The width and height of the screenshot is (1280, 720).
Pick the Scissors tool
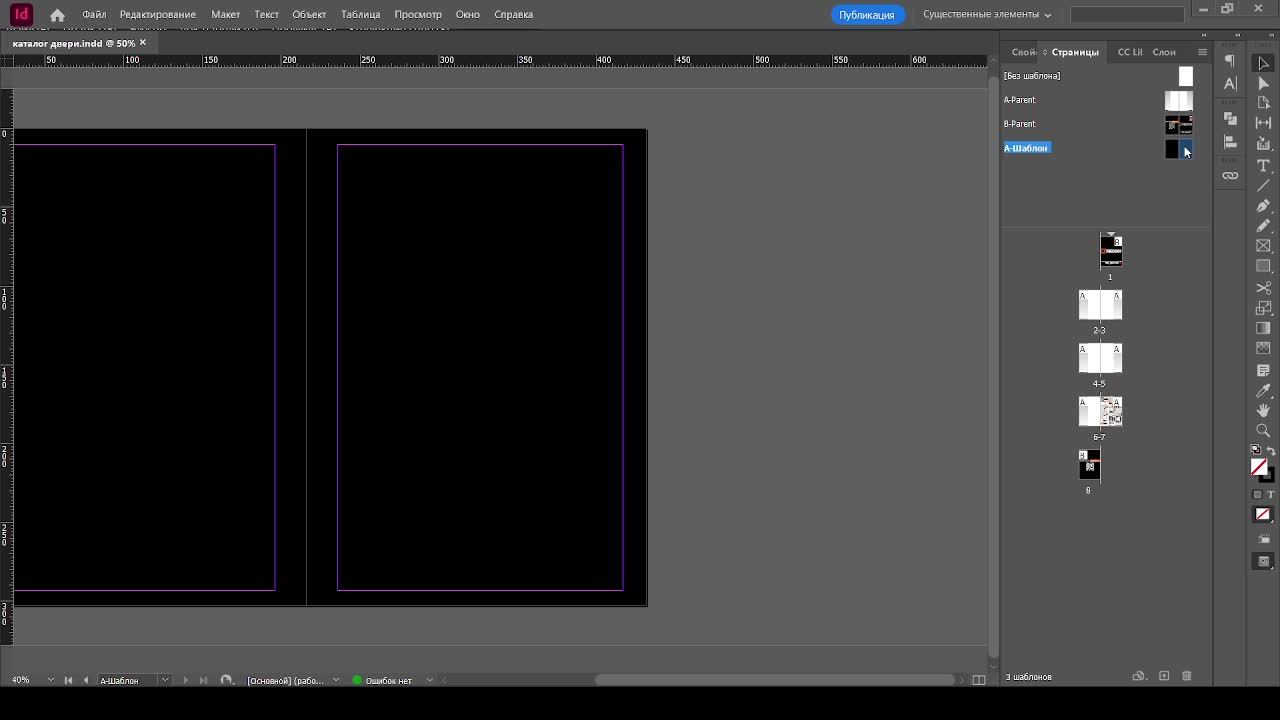(x=1263, y=288)
